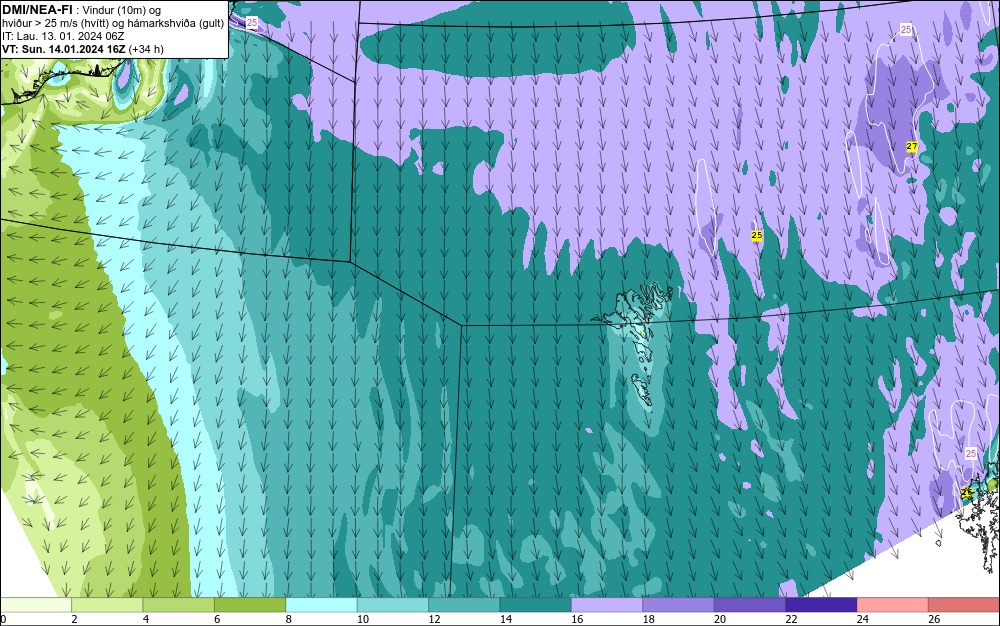Click the "DMI/NEA-FI" title text

pyautogui.click(x=37, y=10)
